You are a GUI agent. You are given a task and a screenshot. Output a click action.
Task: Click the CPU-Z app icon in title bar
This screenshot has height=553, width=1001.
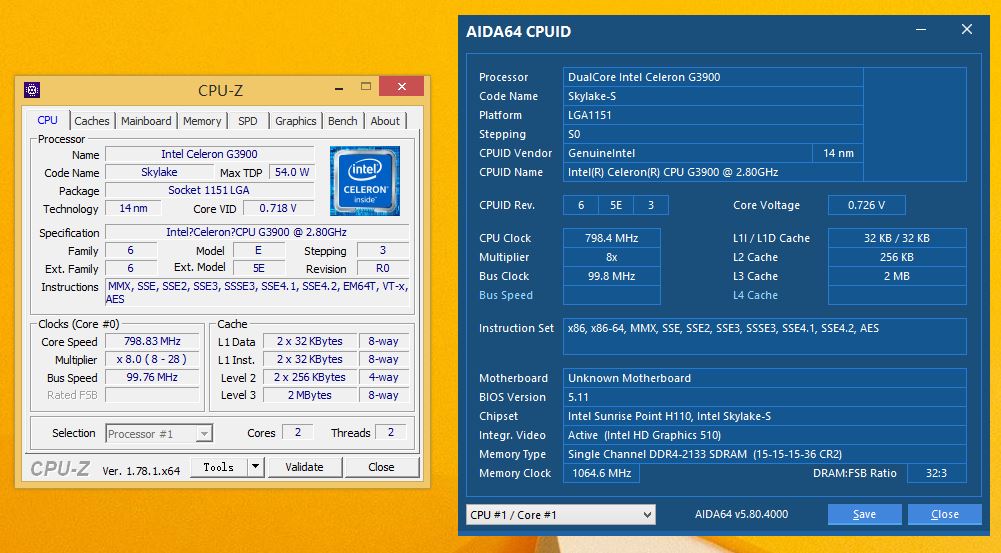(x=32, y=89)
